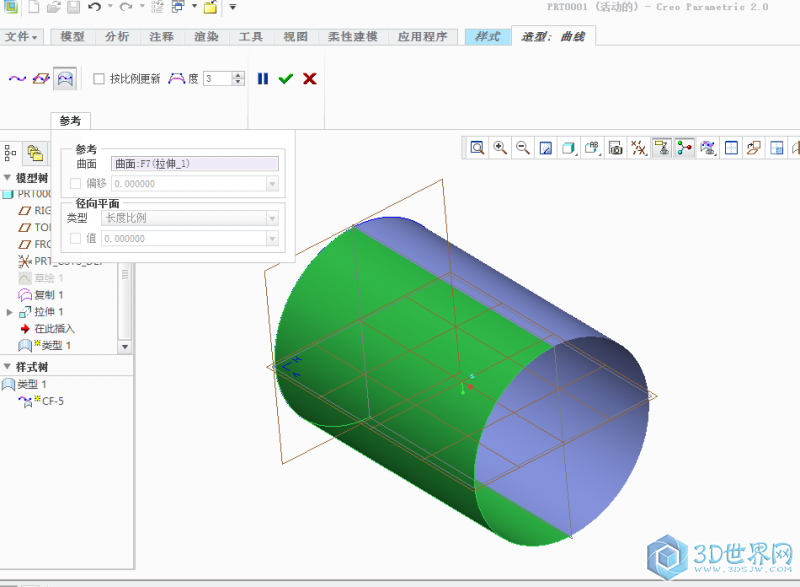Click model tree scrollbar down arrow
Screen dimensions: 800x587
tap(125, 347)
